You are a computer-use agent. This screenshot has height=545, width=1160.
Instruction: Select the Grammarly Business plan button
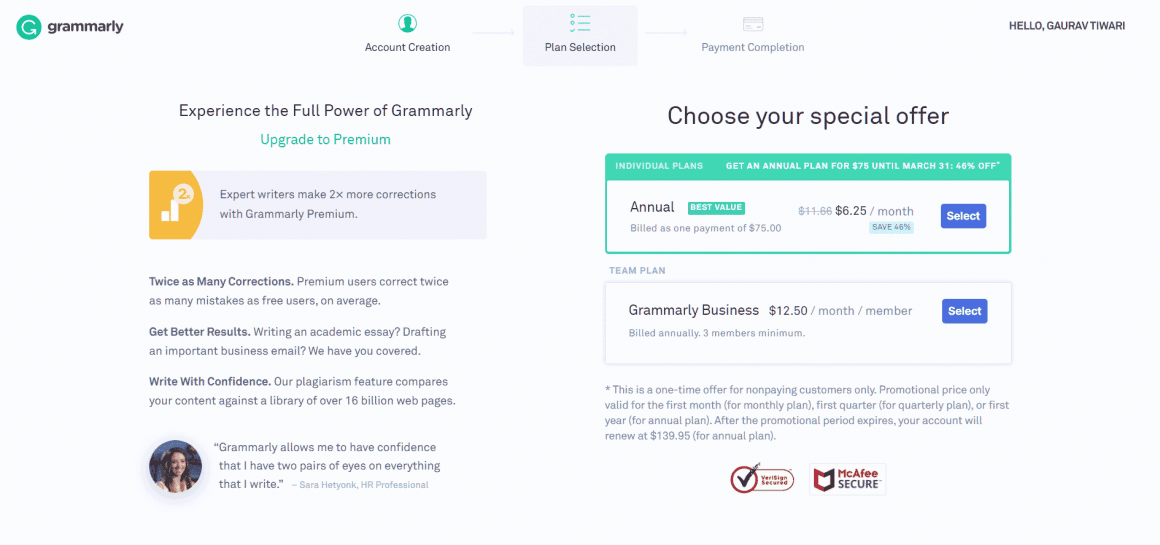click(965, 311)
